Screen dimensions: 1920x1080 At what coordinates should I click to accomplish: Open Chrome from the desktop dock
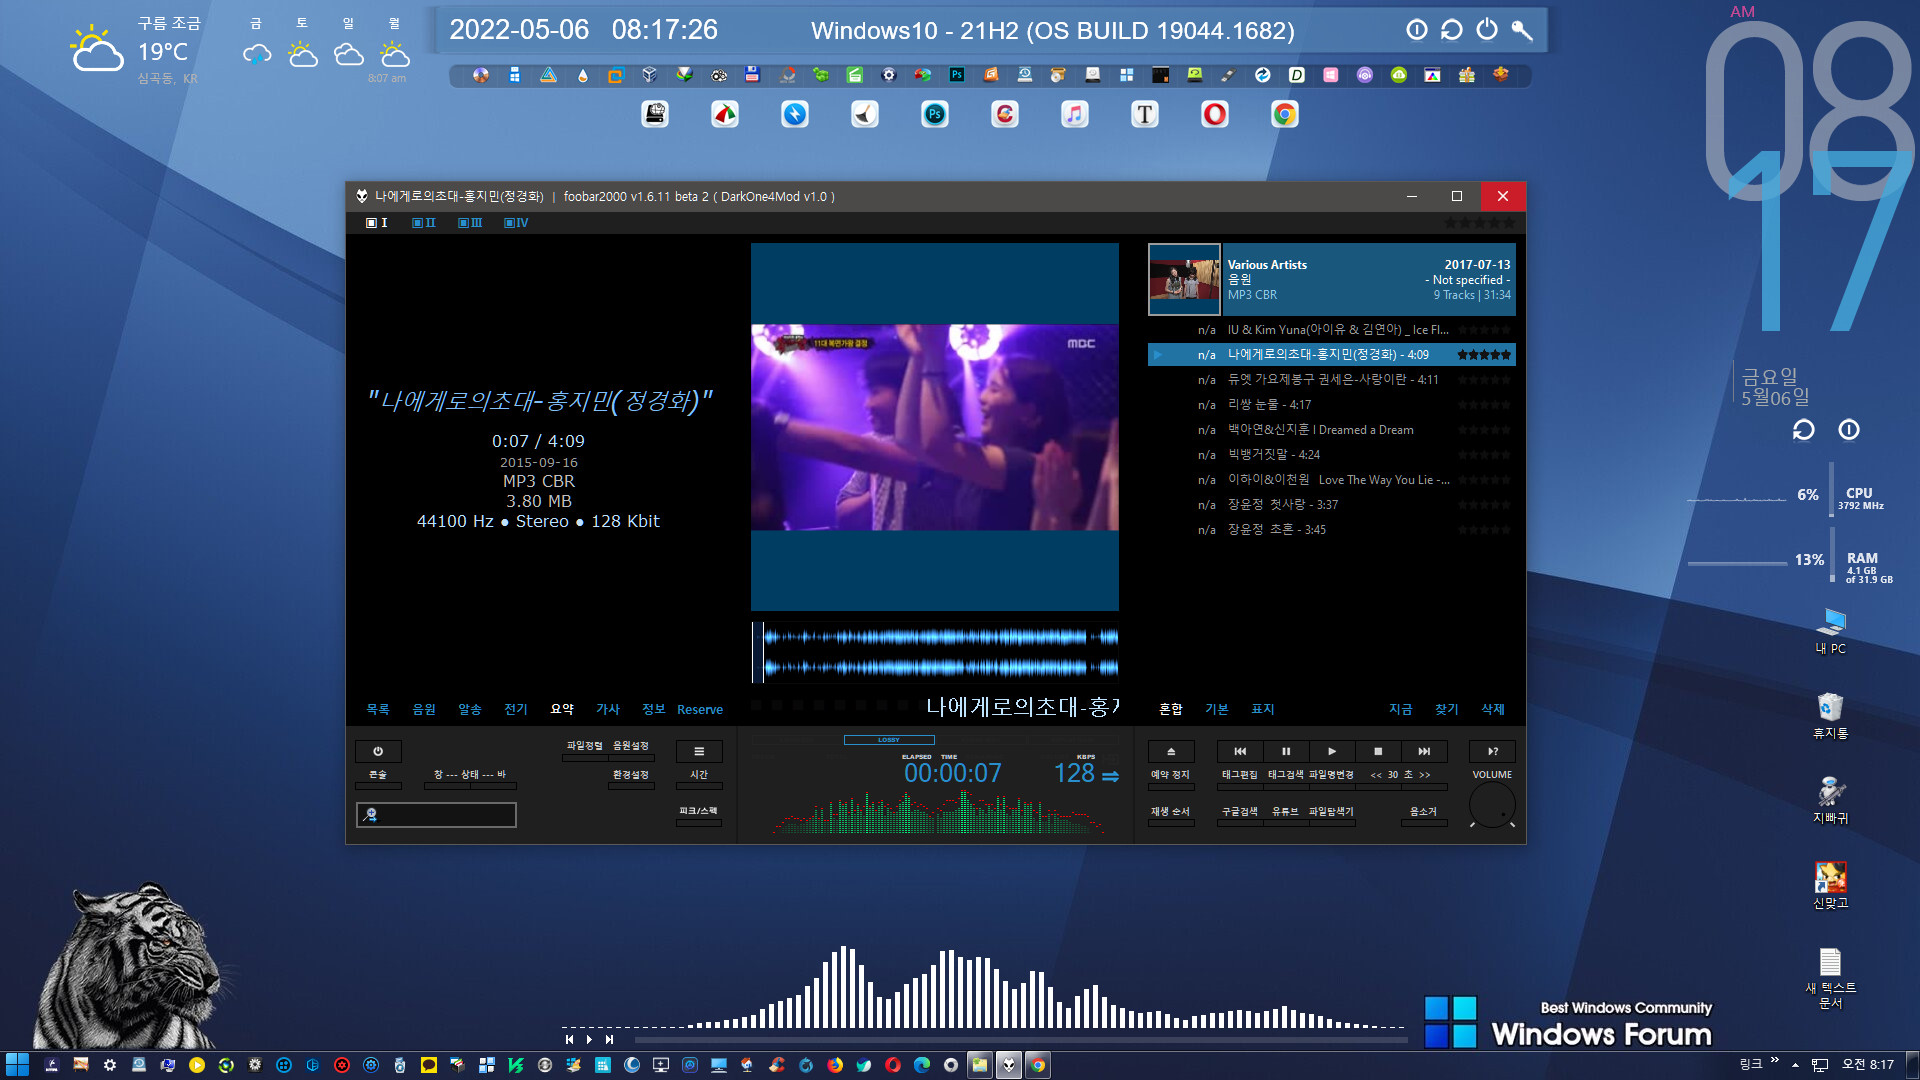1285,114
